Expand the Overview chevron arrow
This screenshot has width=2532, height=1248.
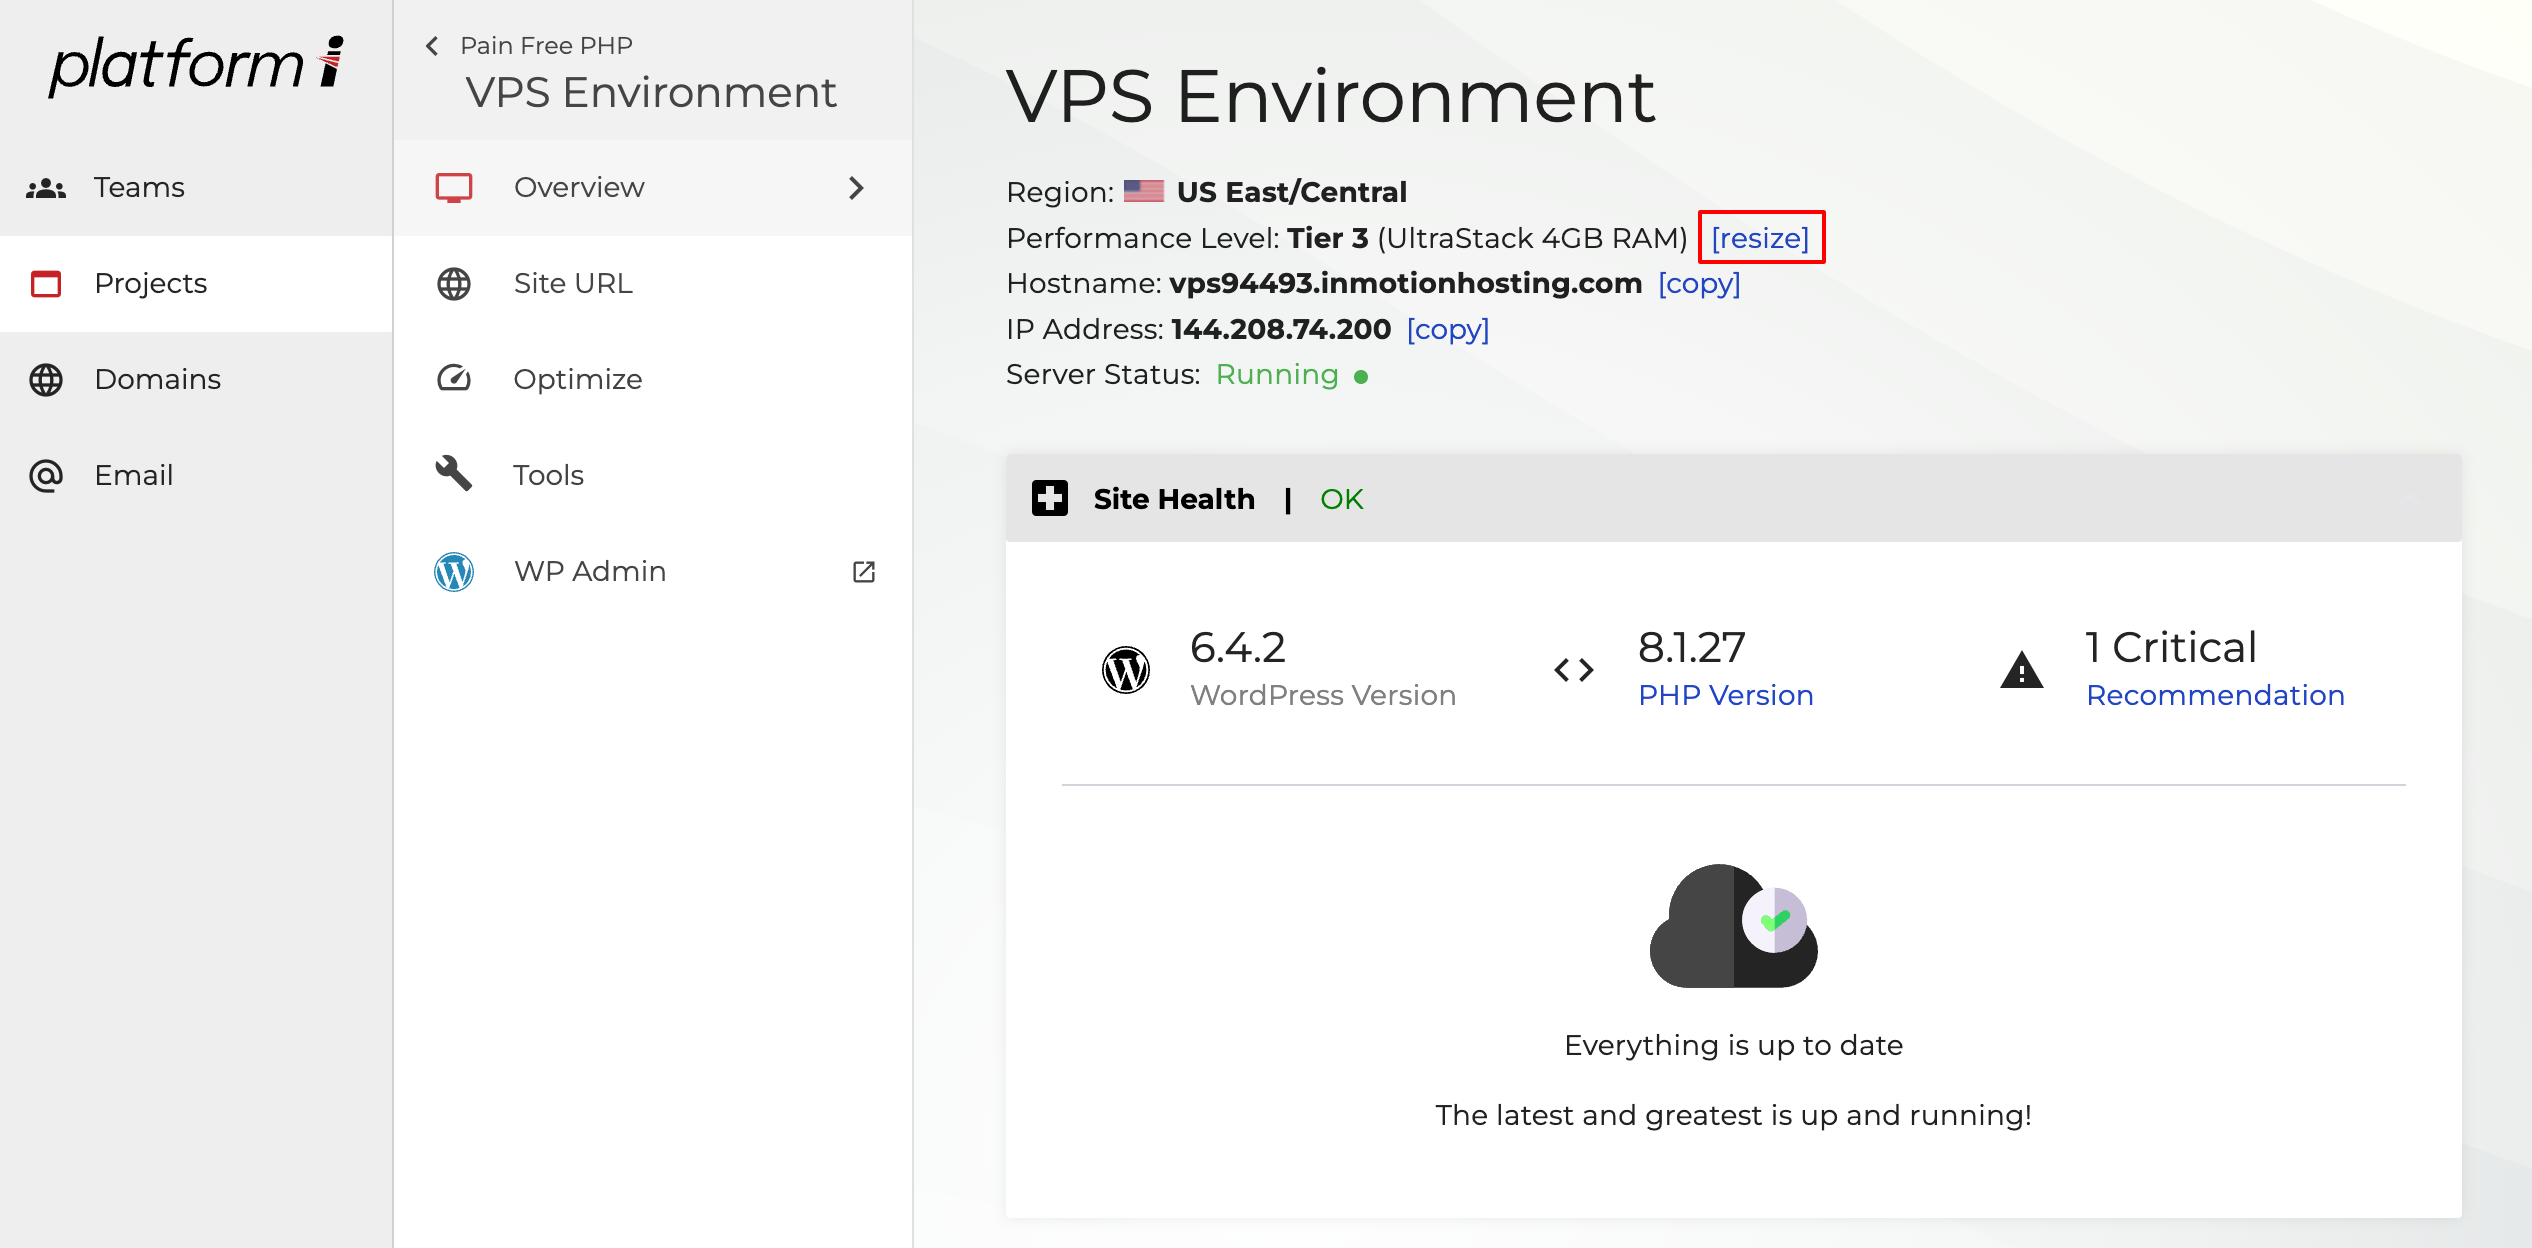(x=856, y=188)
